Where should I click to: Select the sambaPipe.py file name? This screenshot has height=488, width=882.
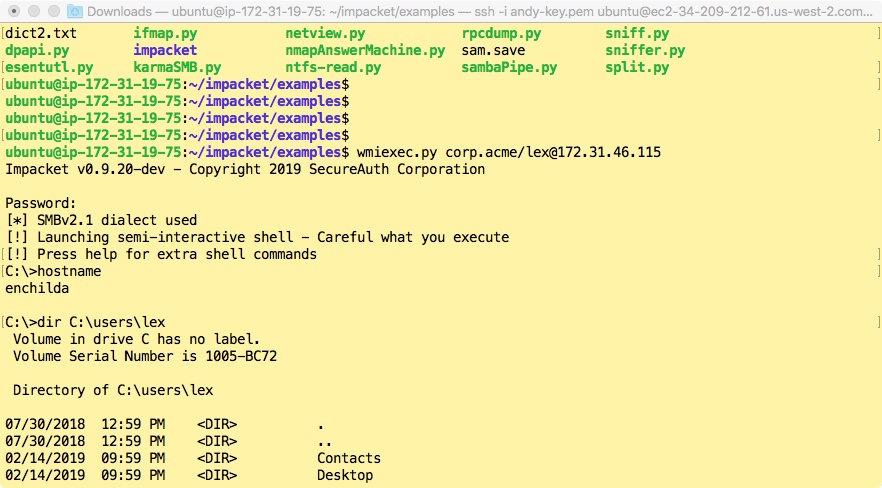(509, 68)
